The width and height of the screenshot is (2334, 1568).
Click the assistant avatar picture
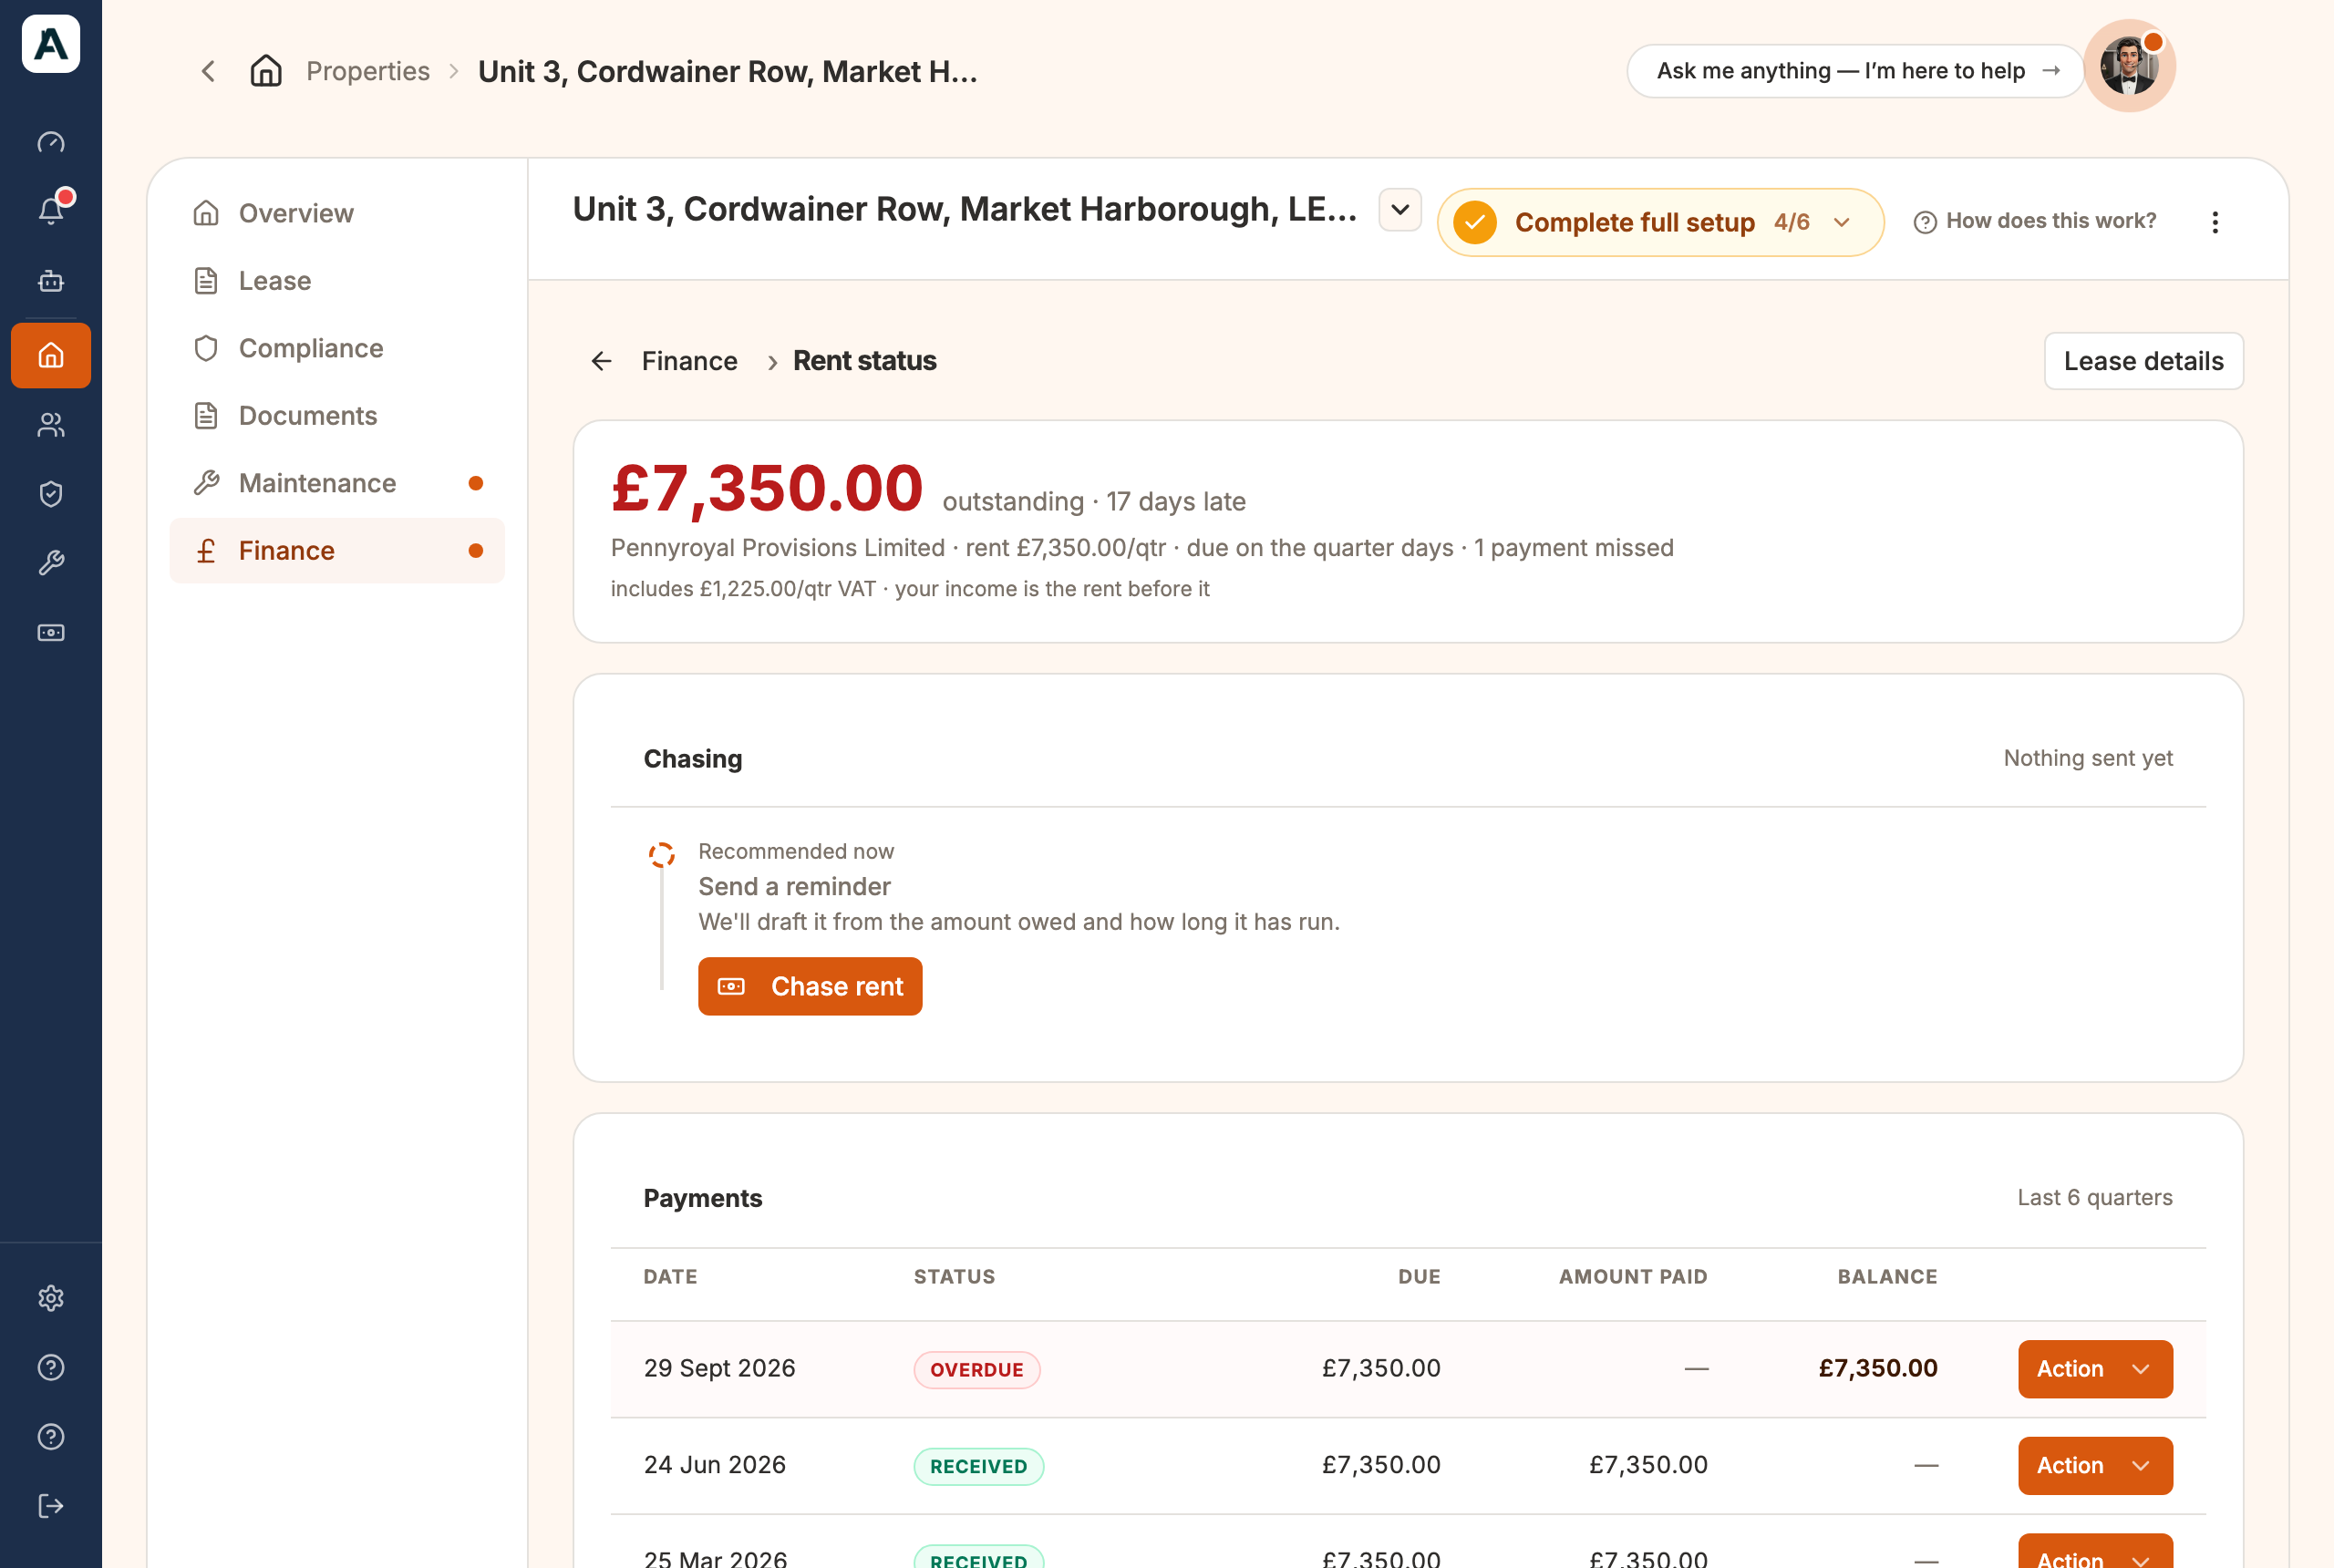click(2129, 66)
